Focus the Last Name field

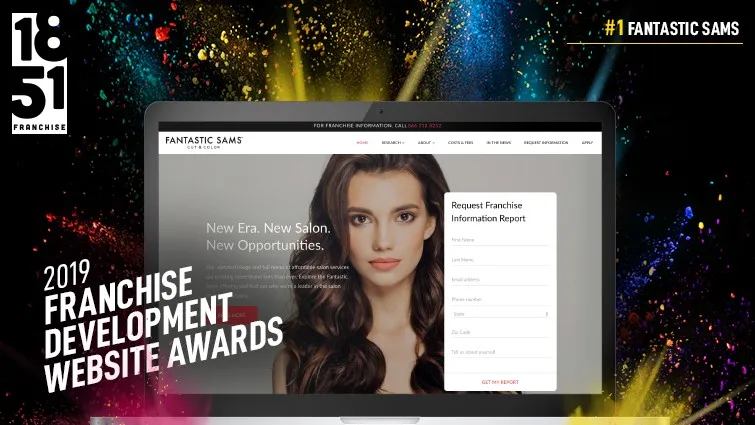point(500,260)
